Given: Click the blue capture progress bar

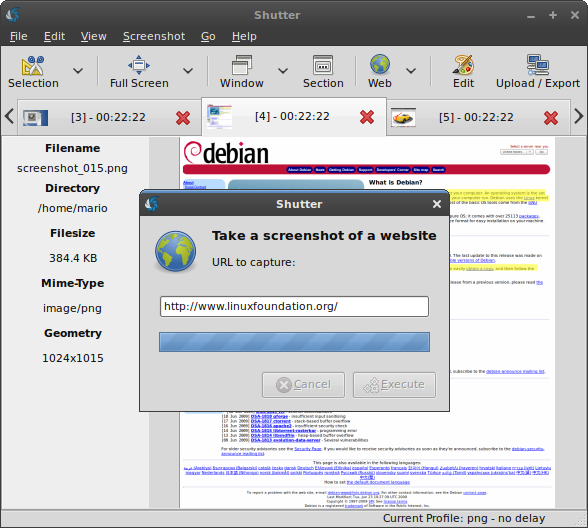Looking at the screenshot, I should pyautogui.click(x=294, y=342).
